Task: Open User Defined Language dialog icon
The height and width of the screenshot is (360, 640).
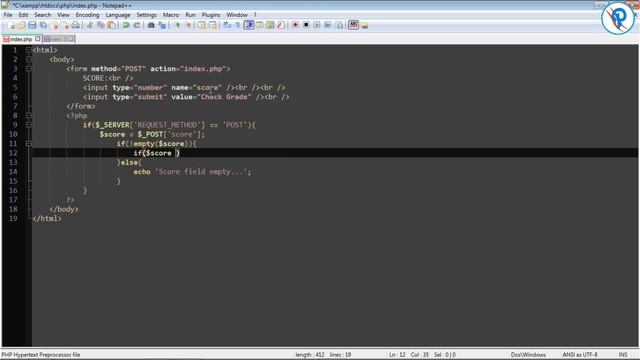Action: pos(260,25)
